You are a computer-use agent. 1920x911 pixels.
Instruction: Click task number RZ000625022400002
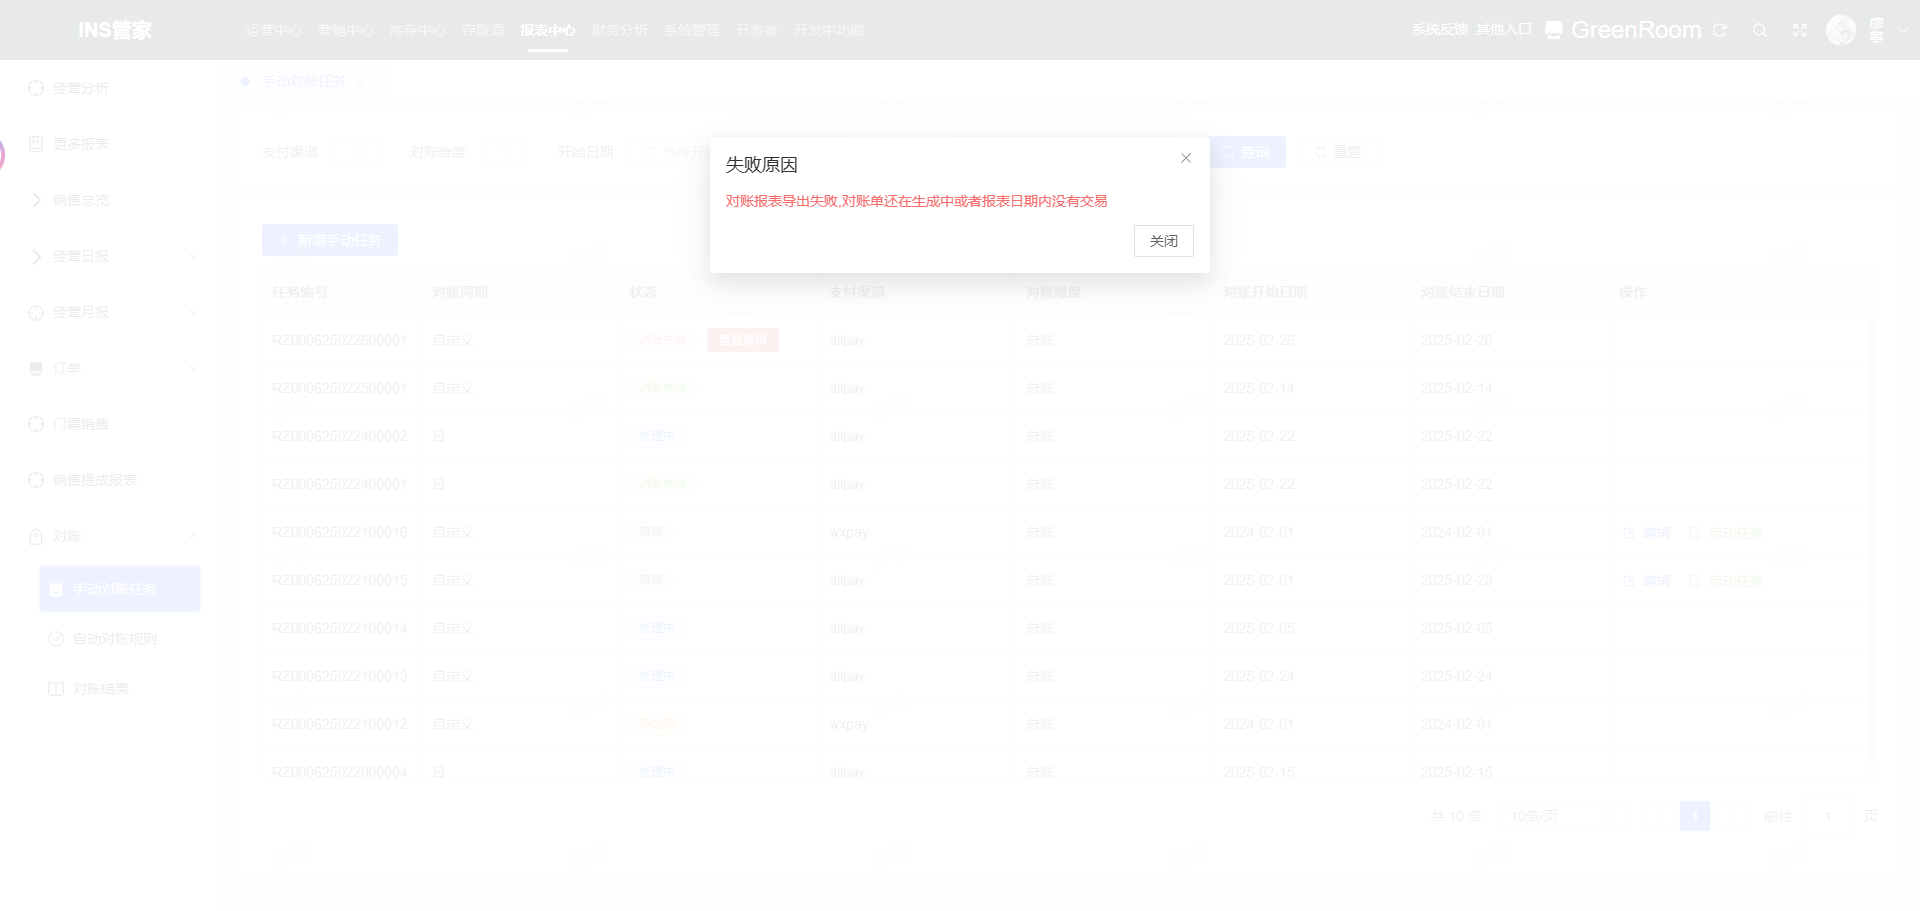[340, 436]
